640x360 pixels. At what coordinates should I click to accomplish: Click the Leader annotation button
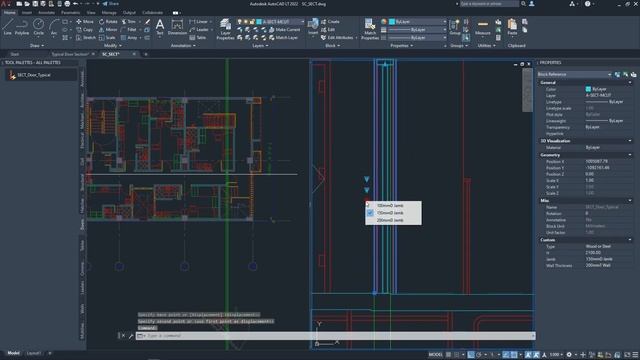pyautogui.click(x=199, y=29)
